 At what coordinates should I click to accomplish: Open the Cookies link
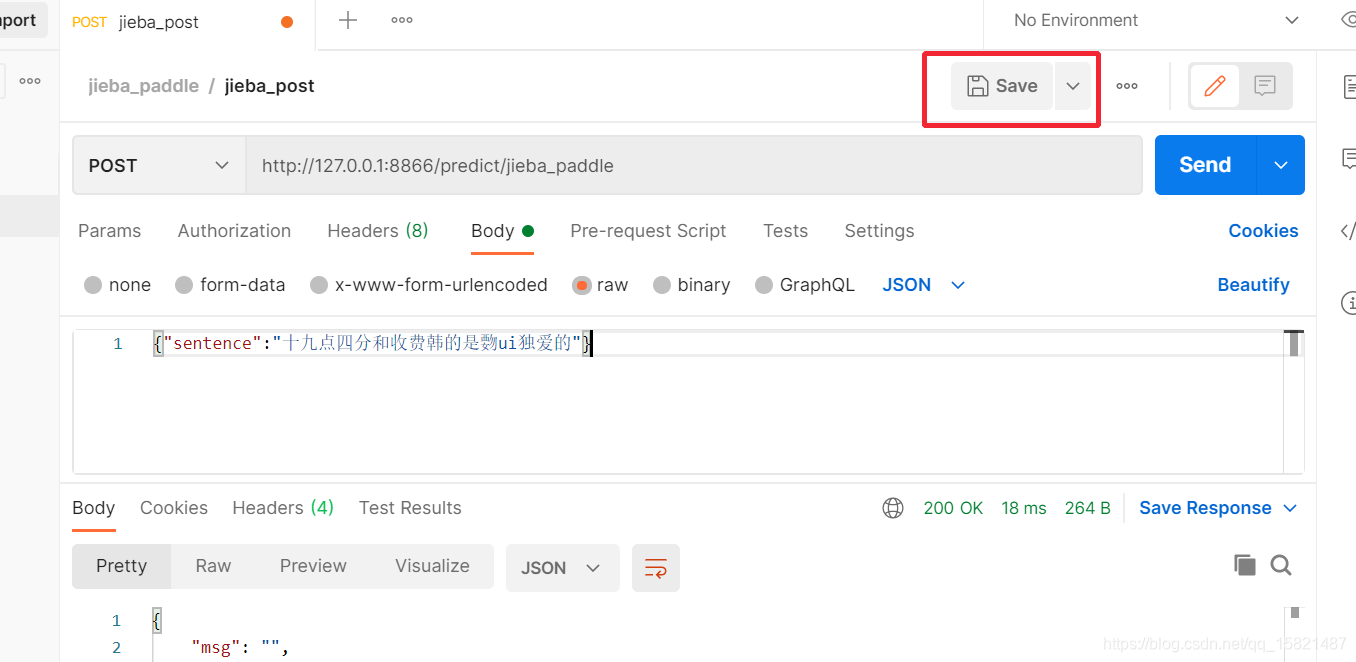(1263, 231)
